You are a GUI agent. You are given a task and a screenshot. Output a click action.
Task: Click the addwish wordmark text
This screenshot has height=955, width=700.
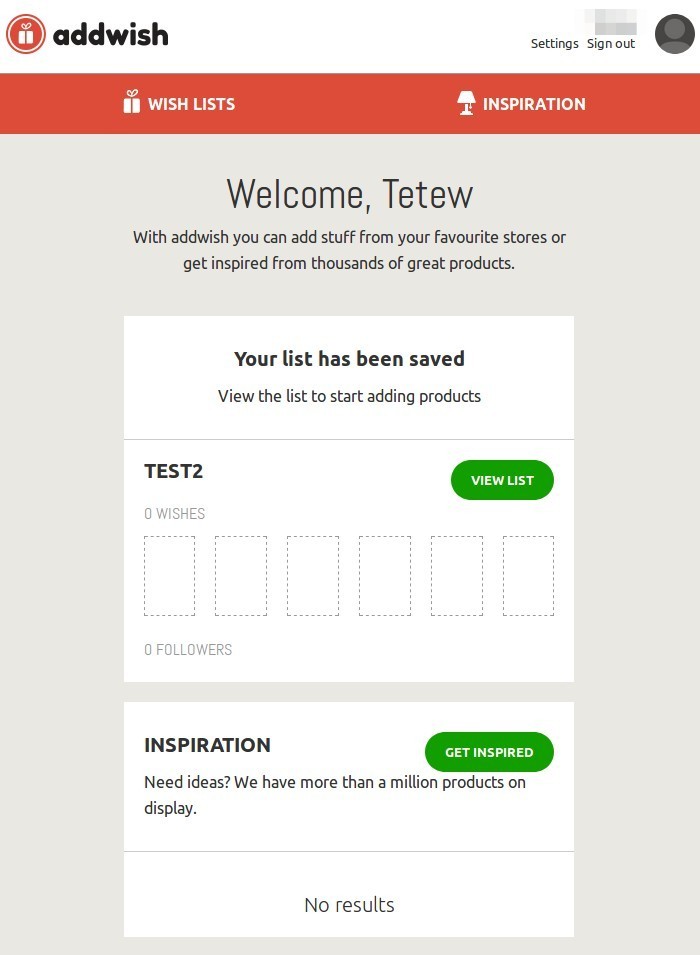tap(110, 36)
